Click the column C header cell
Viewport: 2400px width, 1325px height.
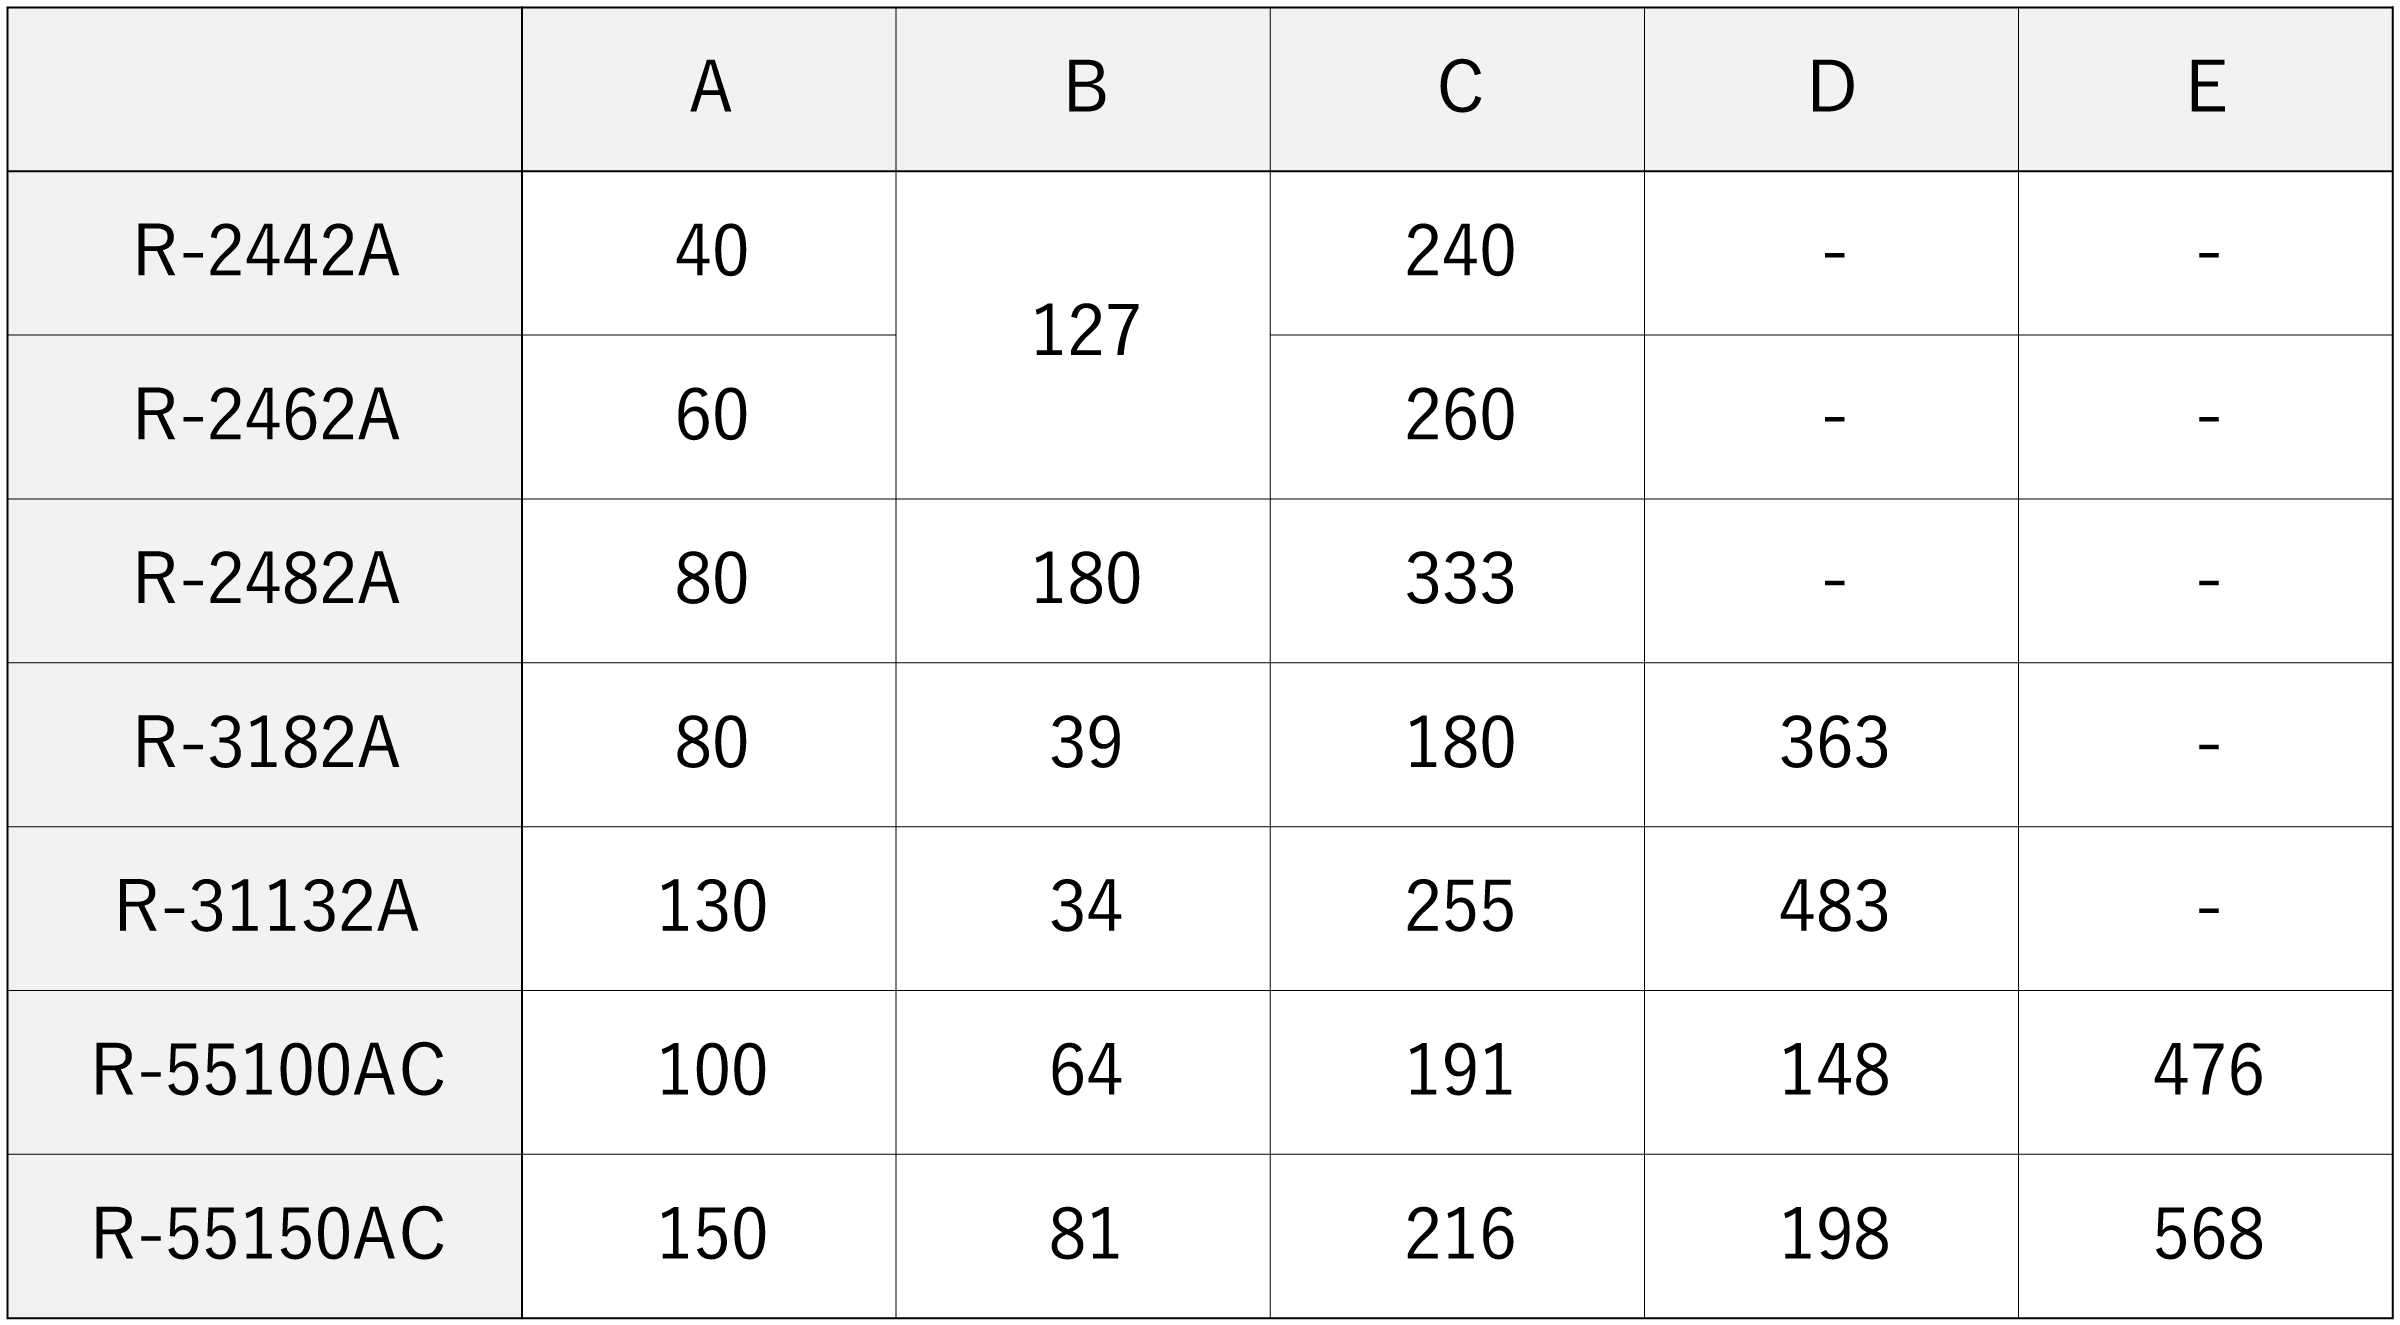coord(1457,89)
